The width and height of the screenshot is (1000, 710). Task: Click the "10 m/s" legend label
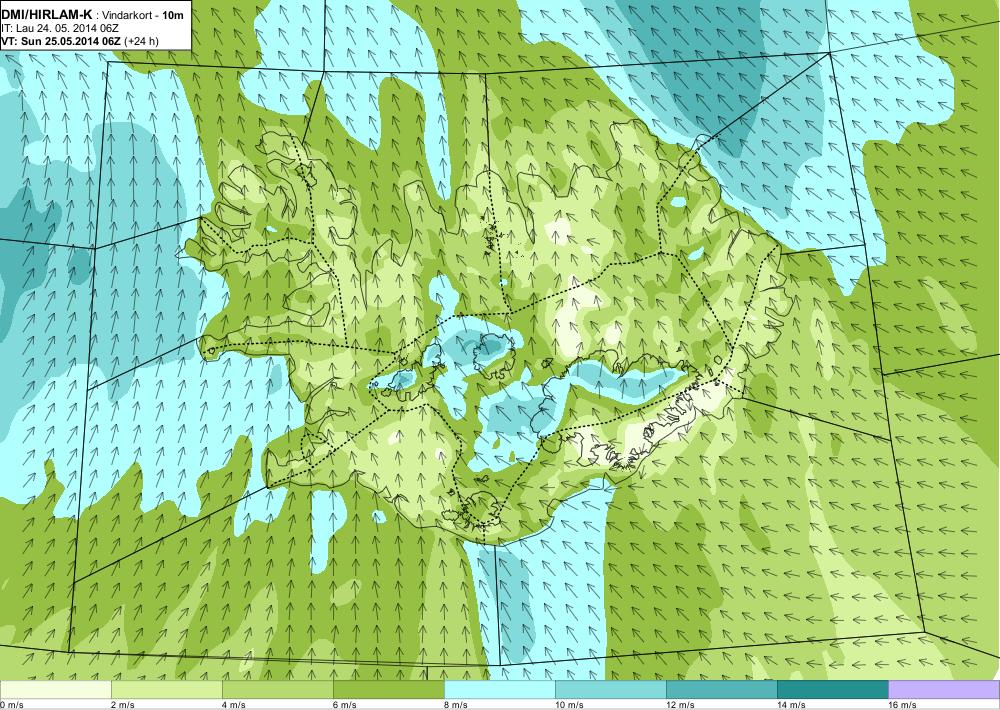click(569, 705)
